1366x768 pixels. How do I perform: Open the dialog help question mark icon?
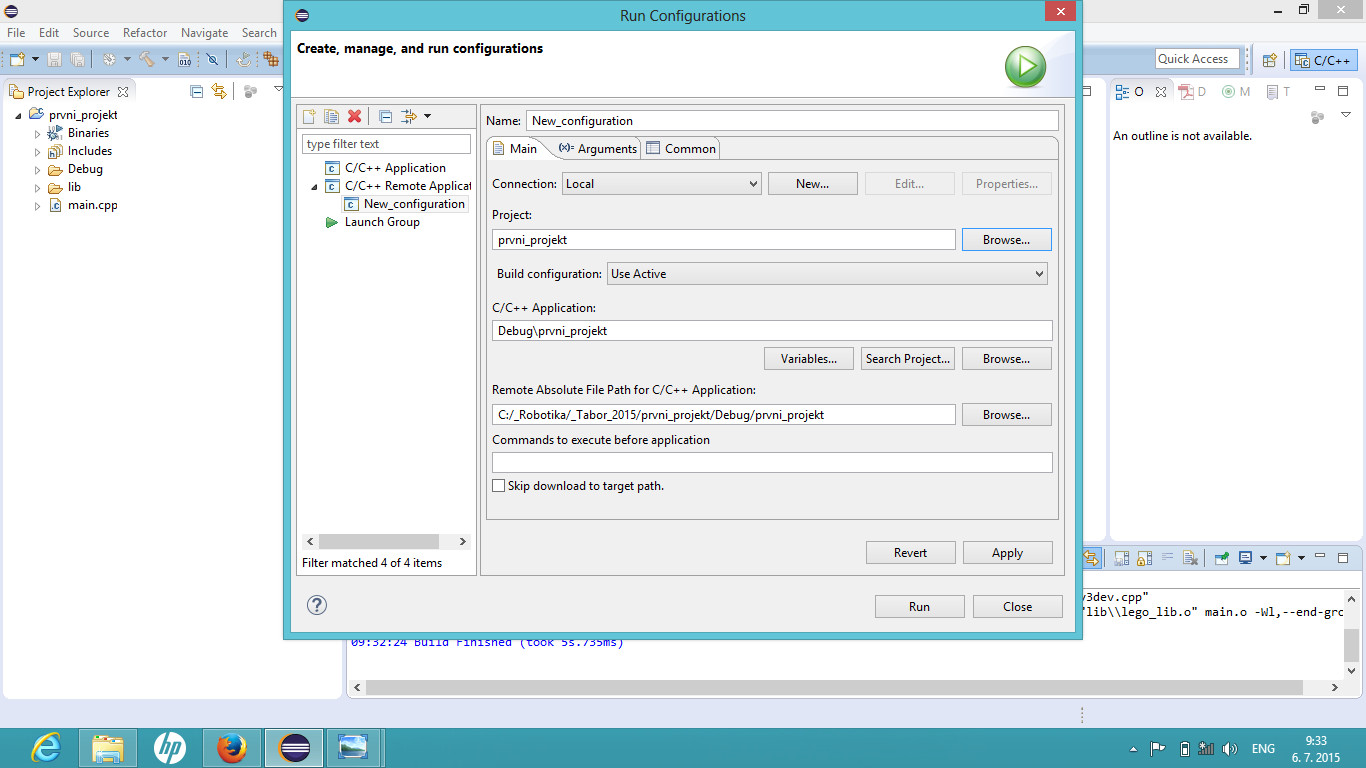coord(317,605)
